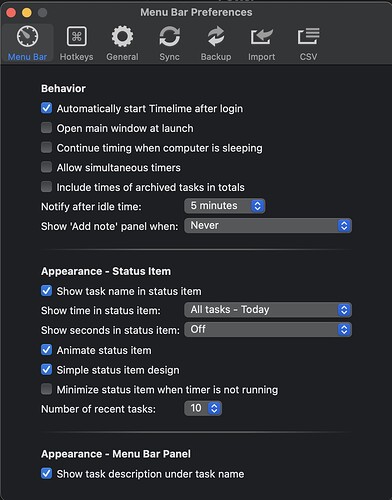Click the 'Show time in status item:' label
This screenshot has height=500, width=392.
(x=101, y=311)
